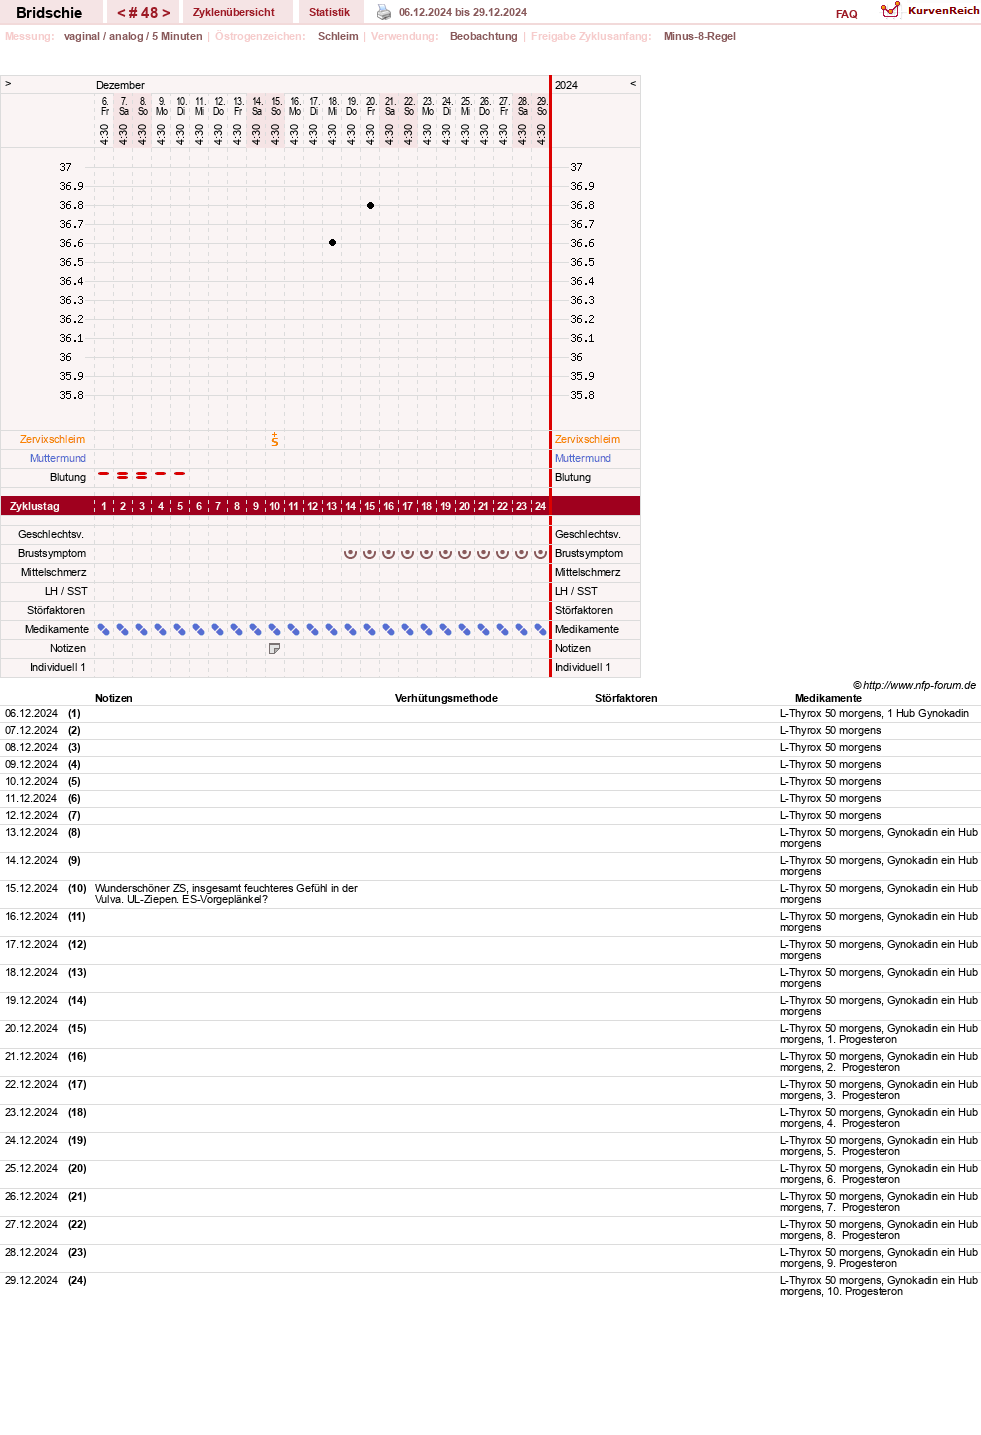This screenshot has height=1435, width=981.
Task: Click medication pill icon on cycle day 15
Action: coord(370,629)
